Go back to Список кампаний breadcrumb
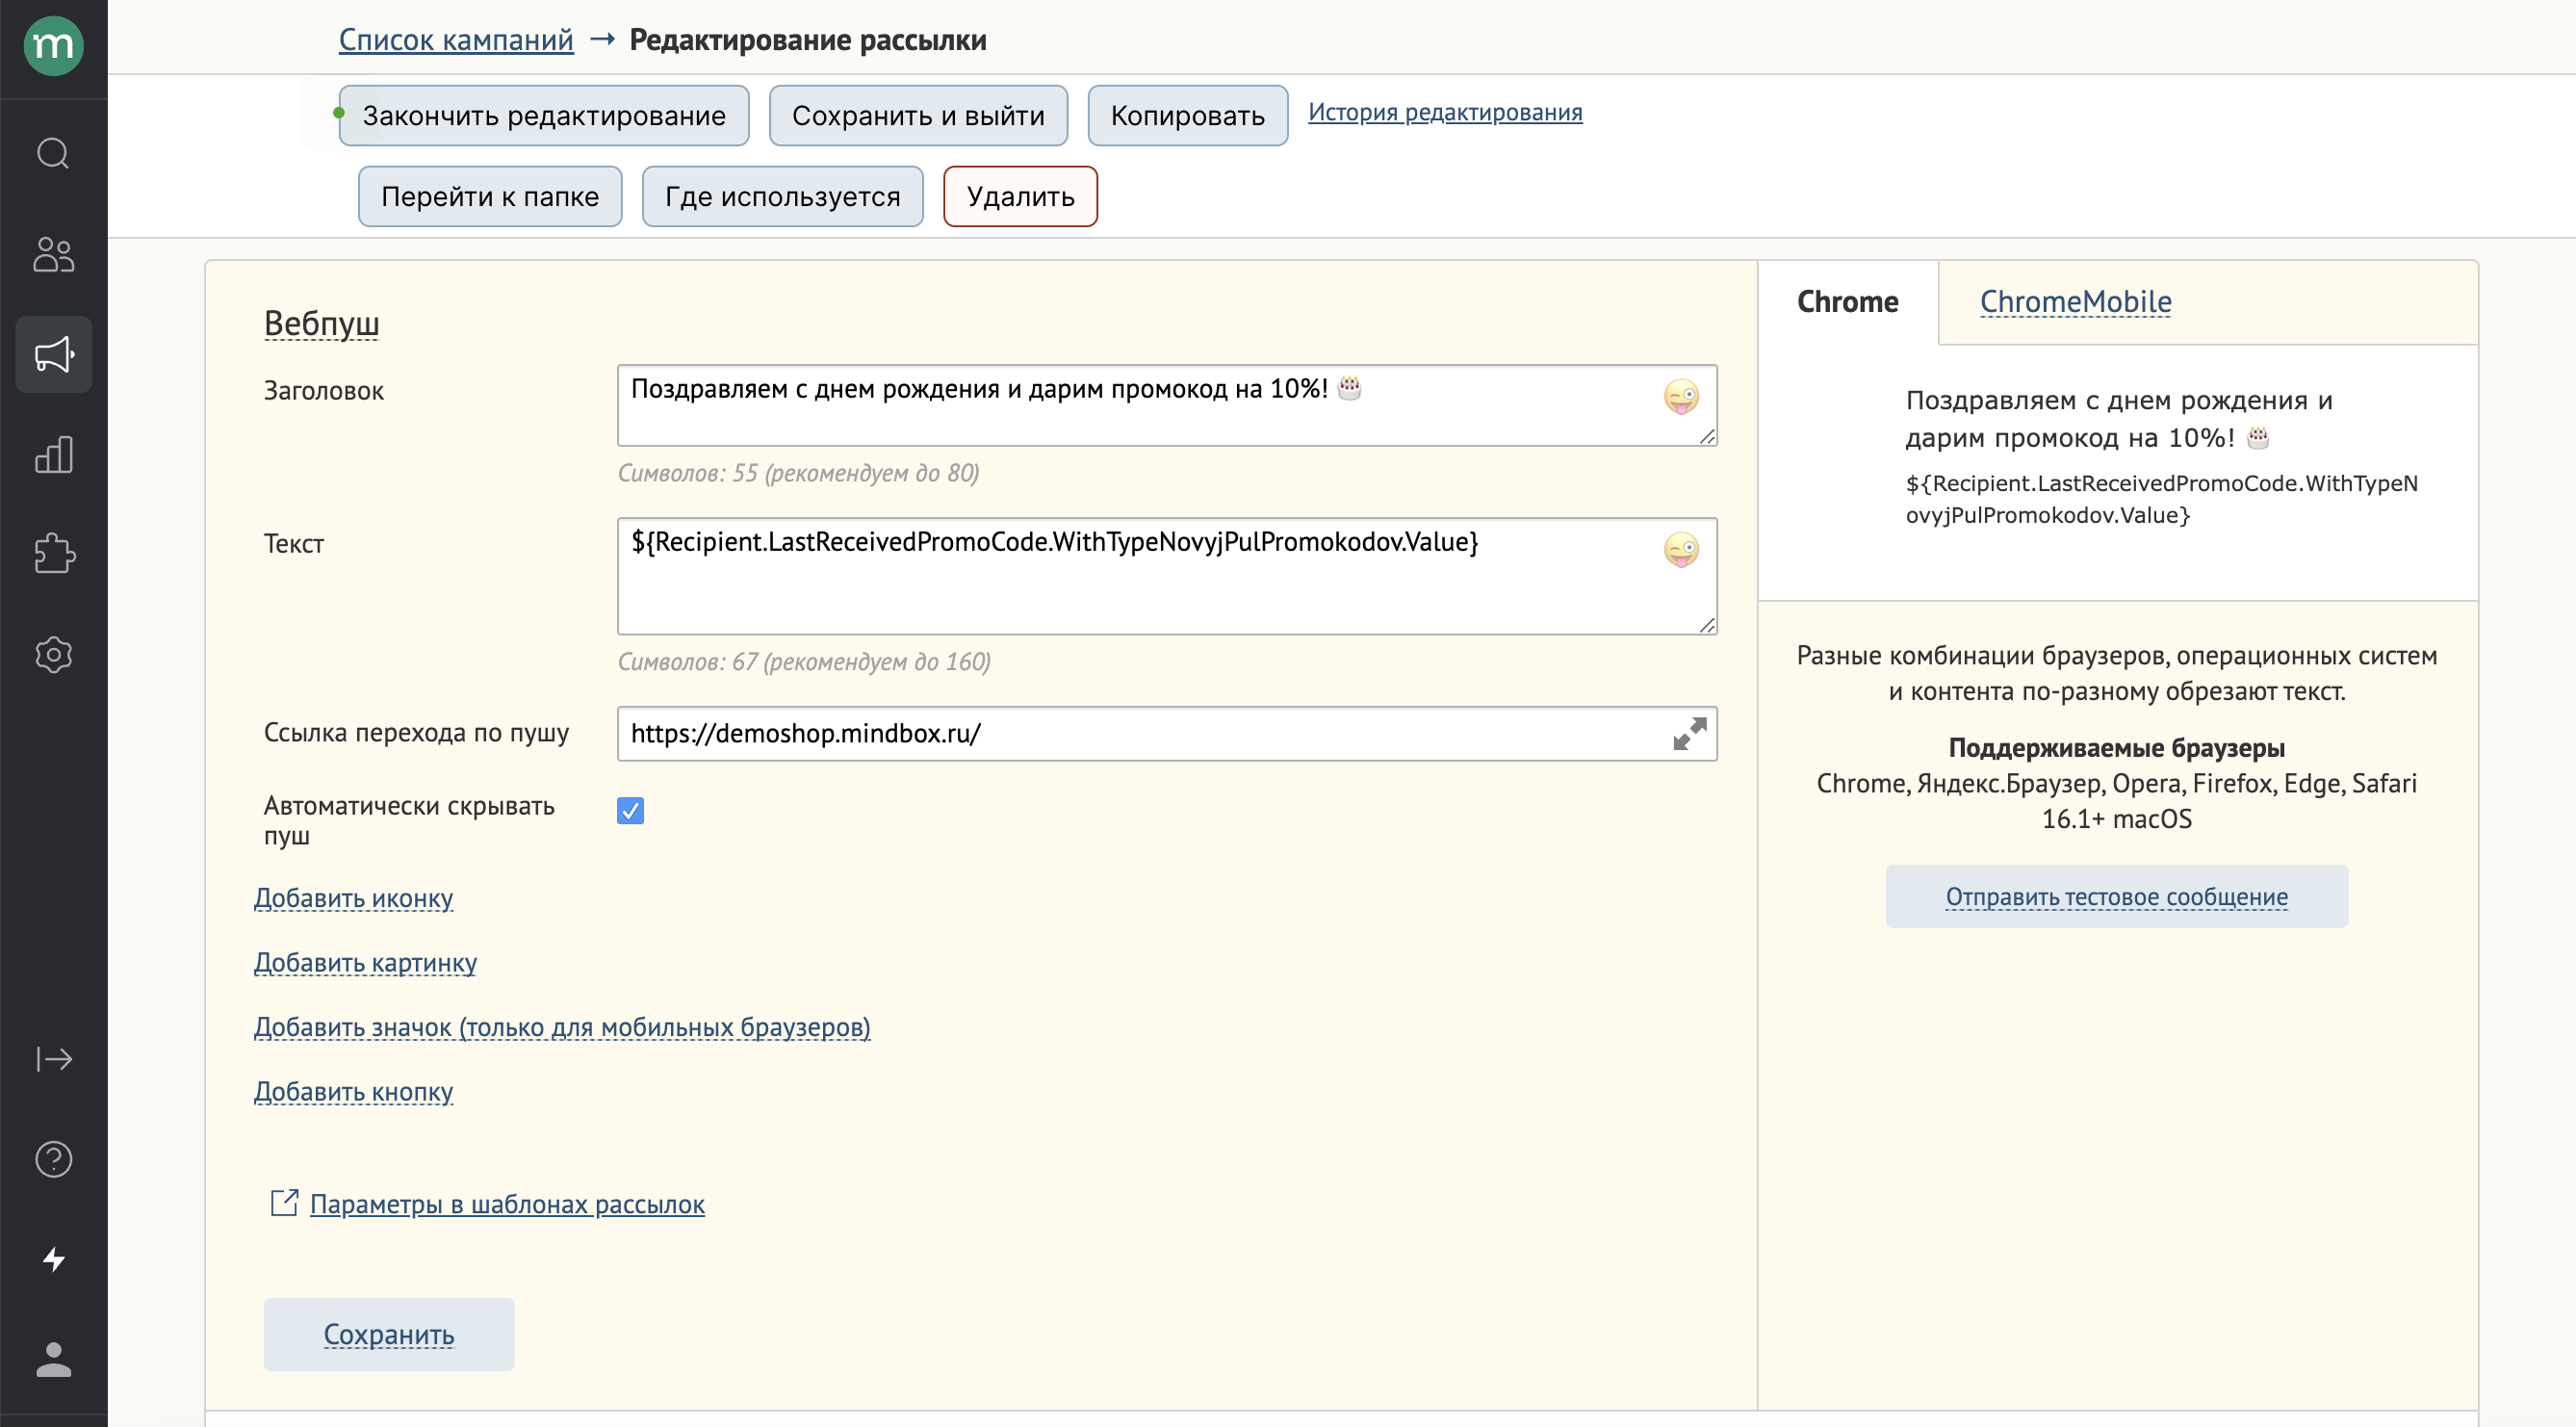The image size is (2576, 1427). click(x=456, y=39)
